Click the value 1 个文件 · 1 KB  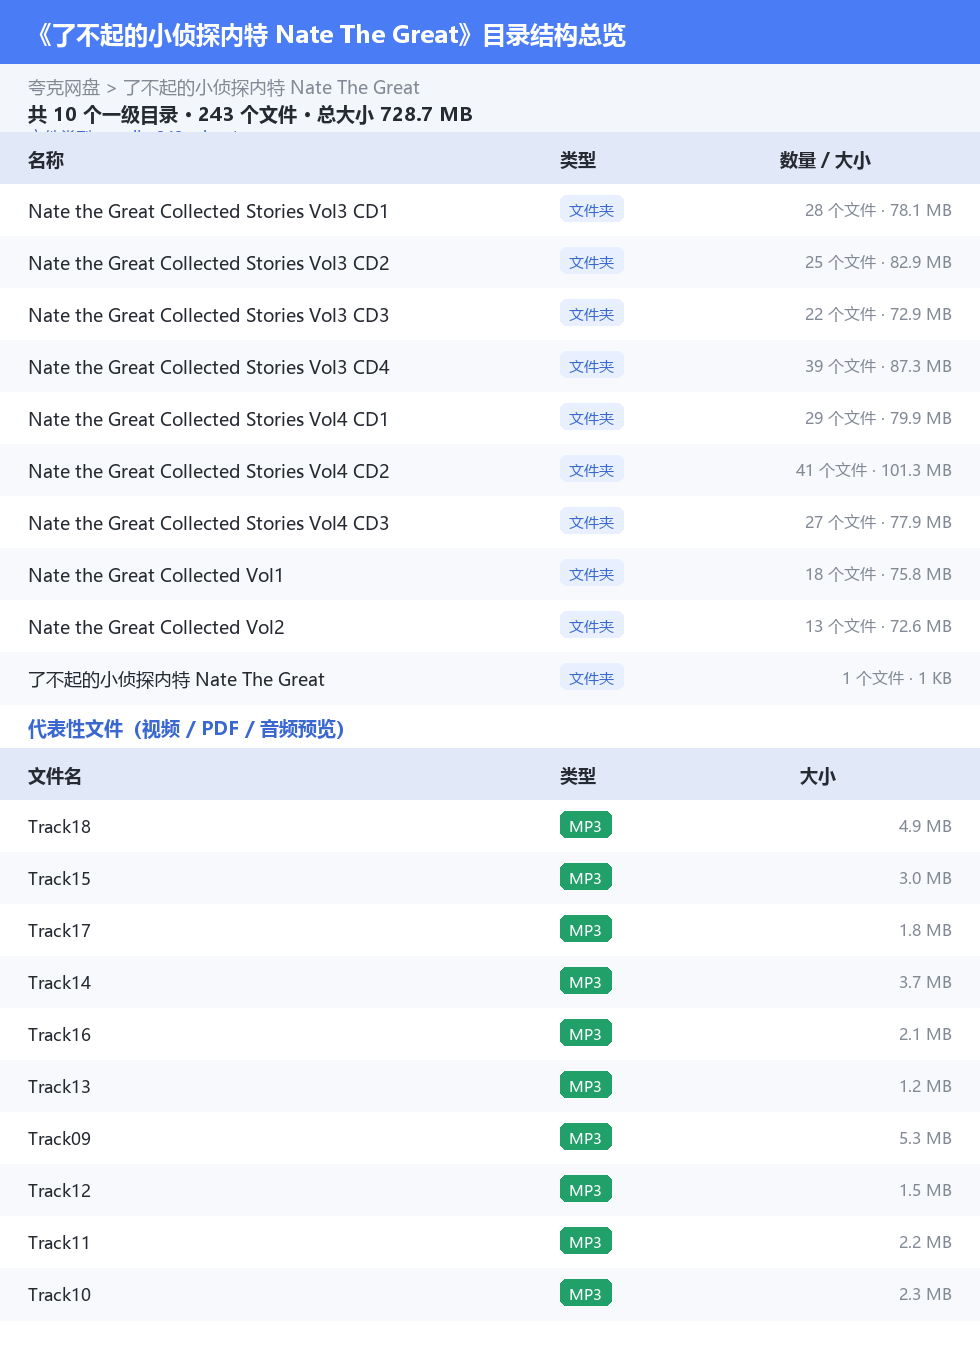click(x=897, y=678)
